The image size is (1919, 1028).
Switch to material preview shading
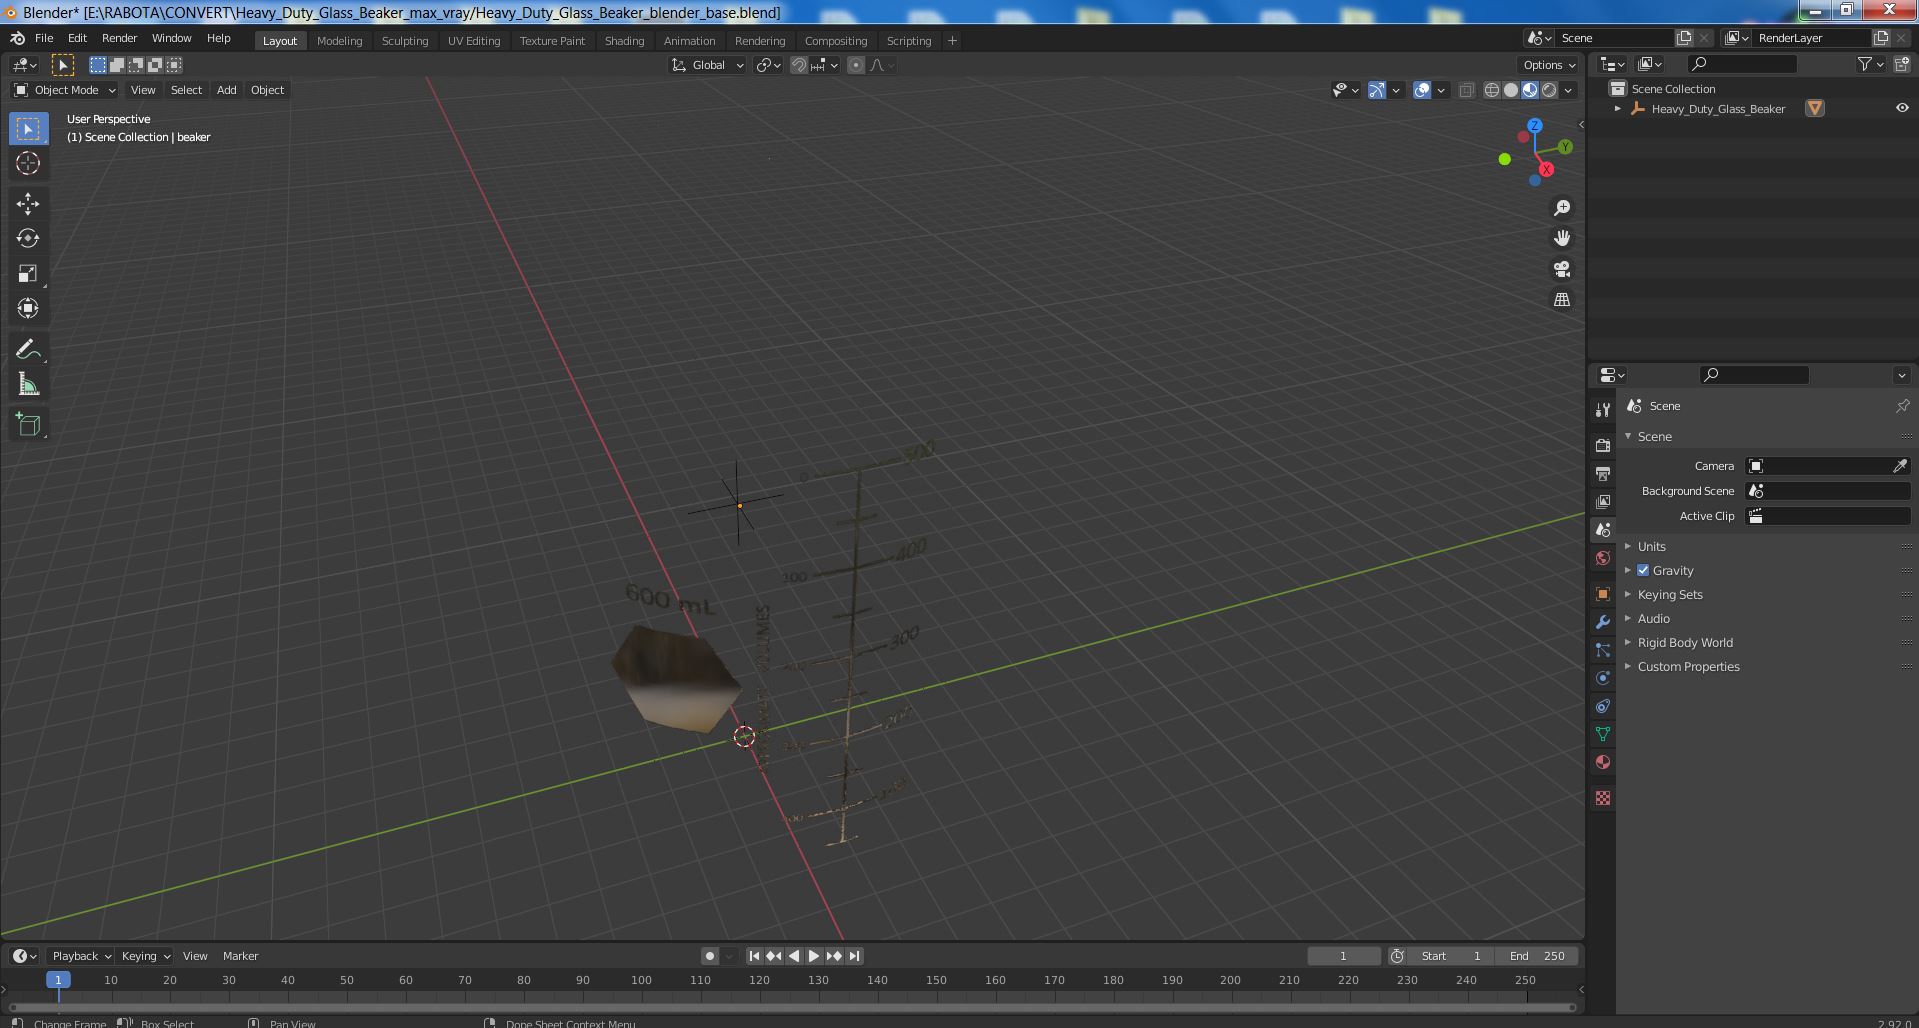point(1530,90)
